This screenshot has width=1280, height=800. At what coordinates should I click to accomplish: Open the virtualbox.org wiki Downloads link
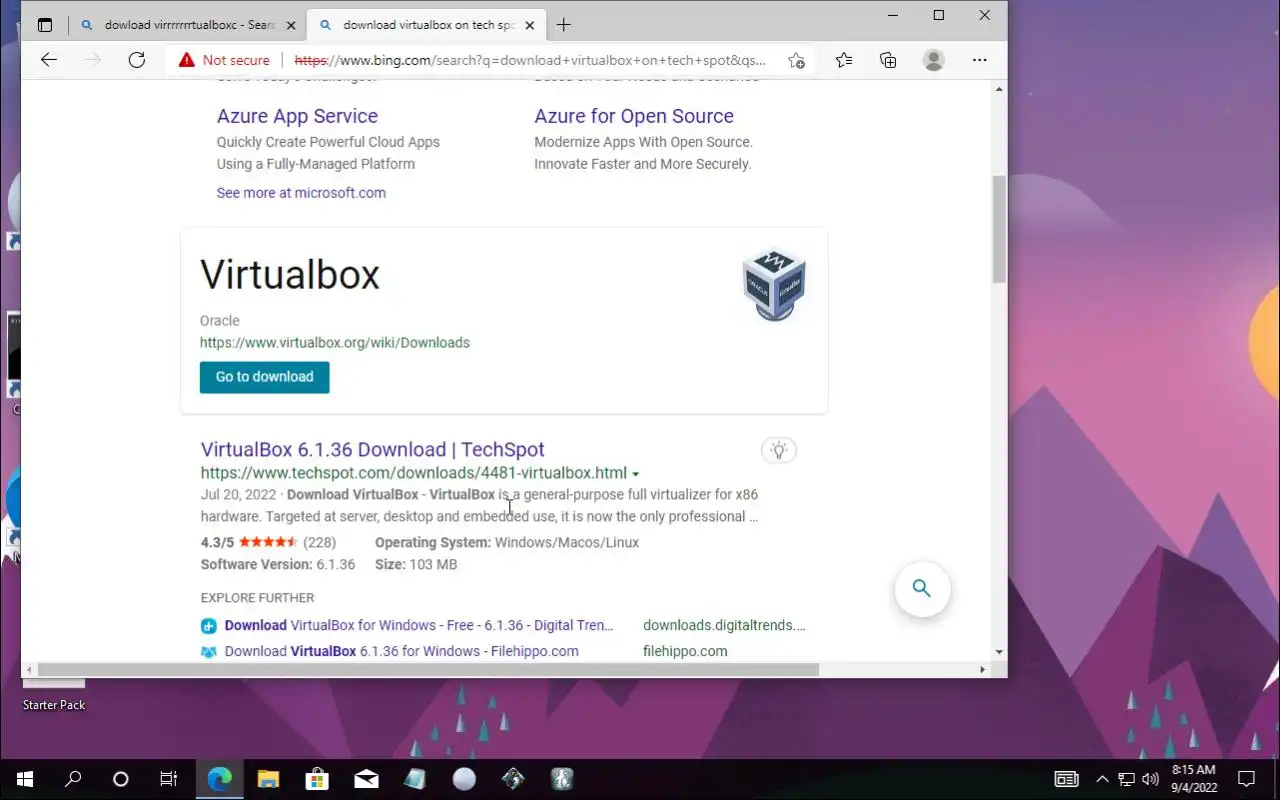point(334,342)
